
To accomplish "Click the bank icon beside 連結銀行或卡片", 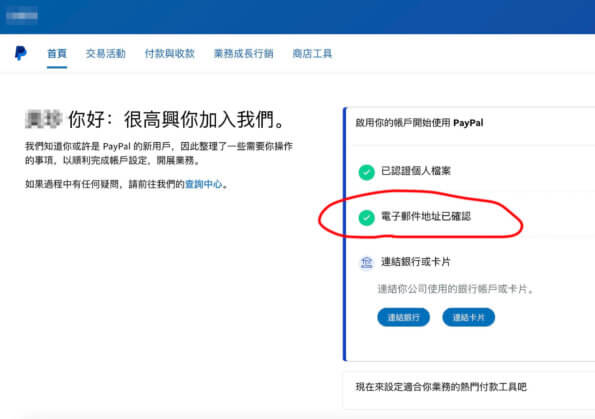I will [x=366, y=263].
